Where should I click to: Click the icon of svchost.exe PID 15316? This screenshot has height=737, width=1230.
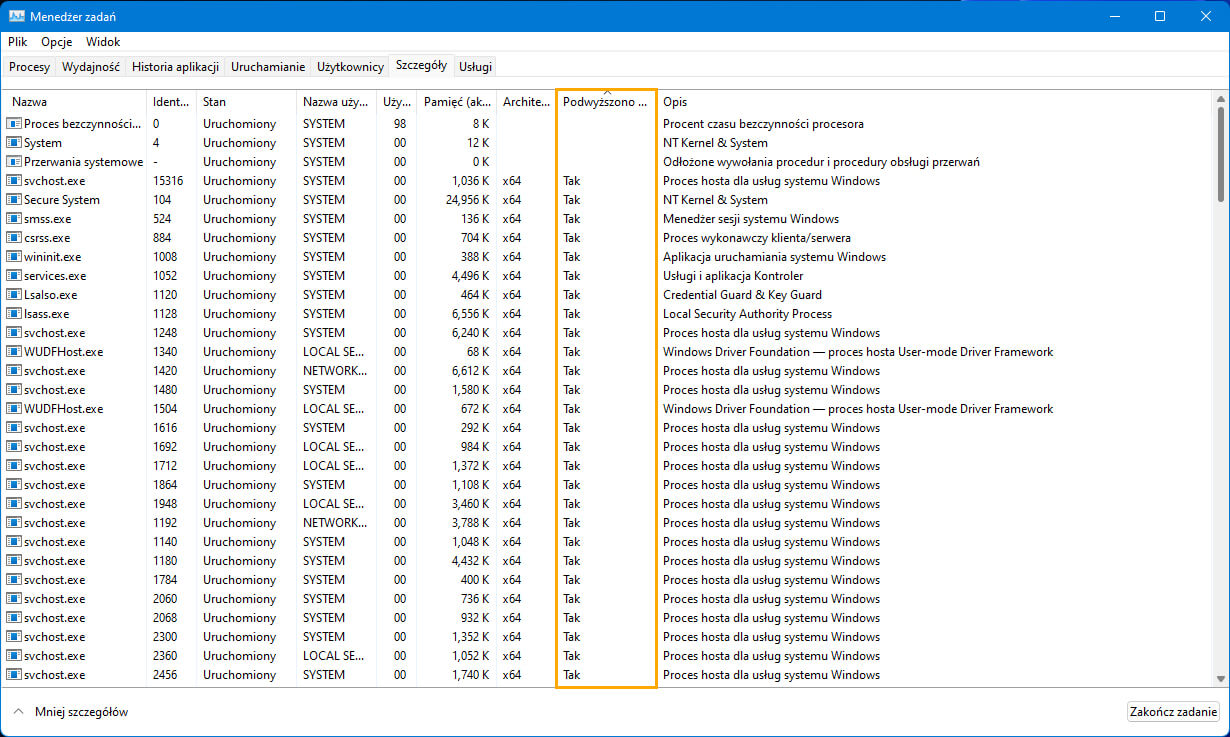(x=14, y=181)
